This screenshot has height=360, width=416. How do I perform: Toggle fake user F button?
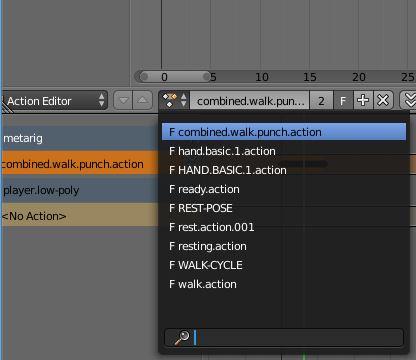point(343,100)
